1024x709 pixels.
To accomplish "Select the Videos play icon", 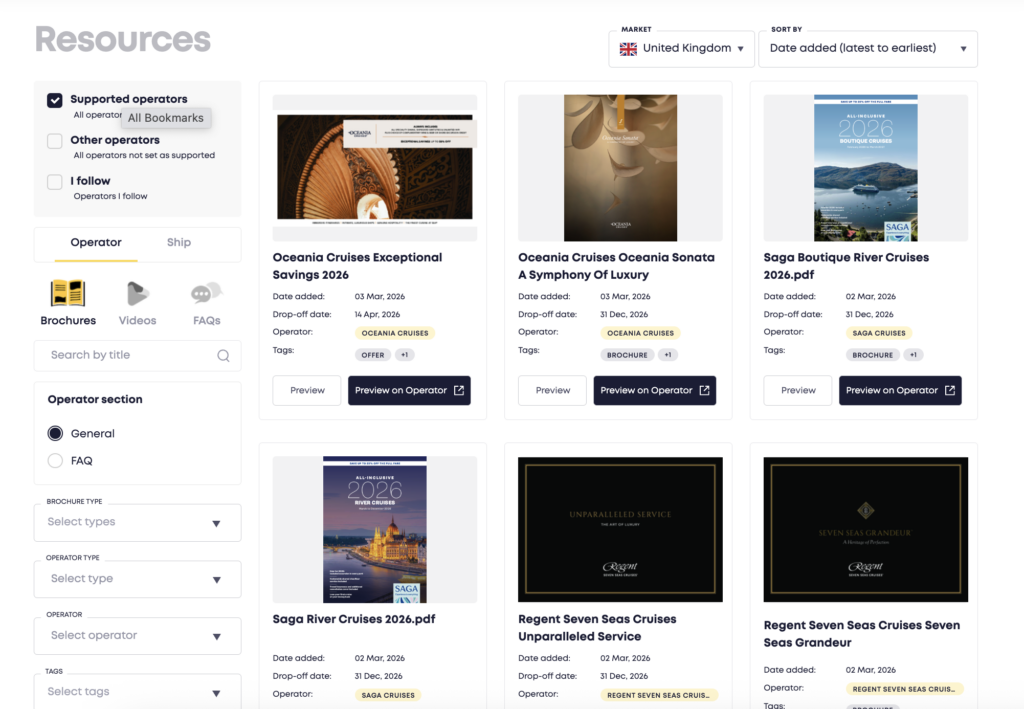I will coord(137,294).
